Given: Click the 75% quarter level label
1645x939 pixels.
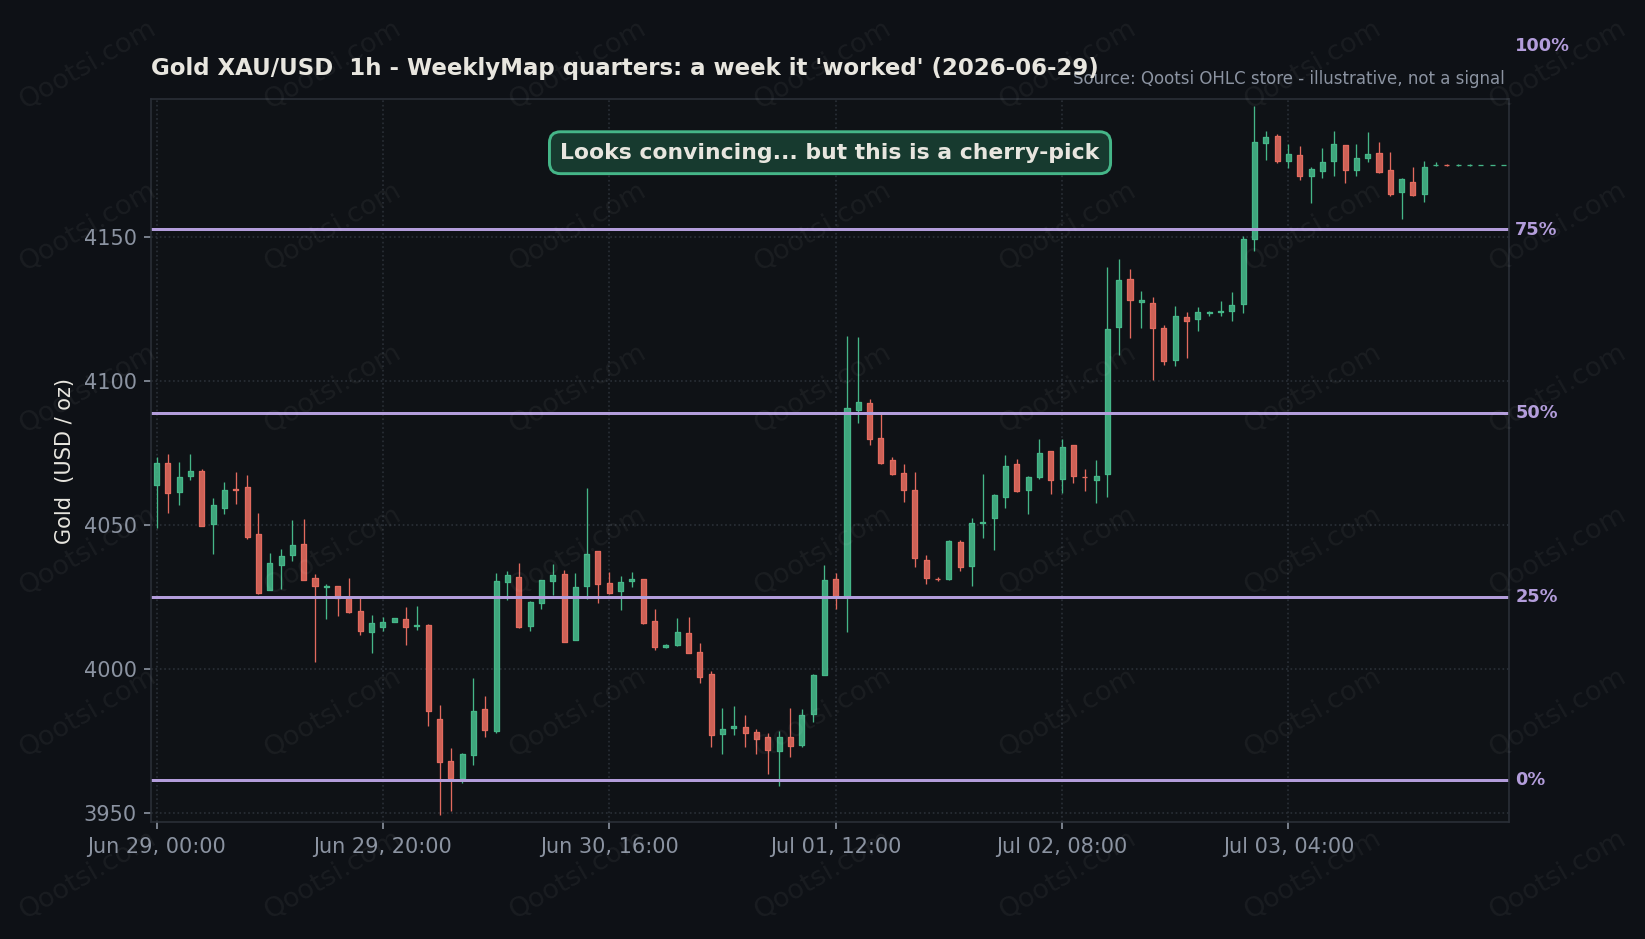Looking at the screenshot, I should [x=1535, y=229].
